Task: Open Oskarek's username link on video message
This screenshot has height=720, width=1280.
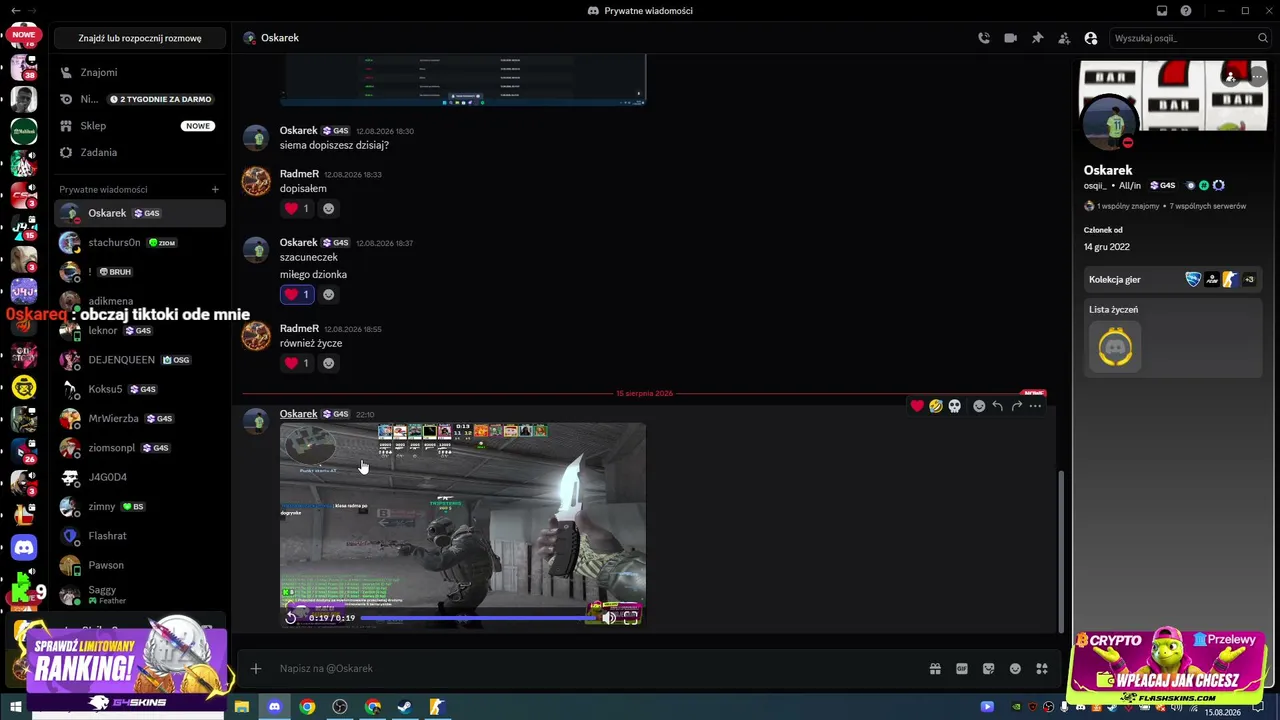Action: [299, 414]
